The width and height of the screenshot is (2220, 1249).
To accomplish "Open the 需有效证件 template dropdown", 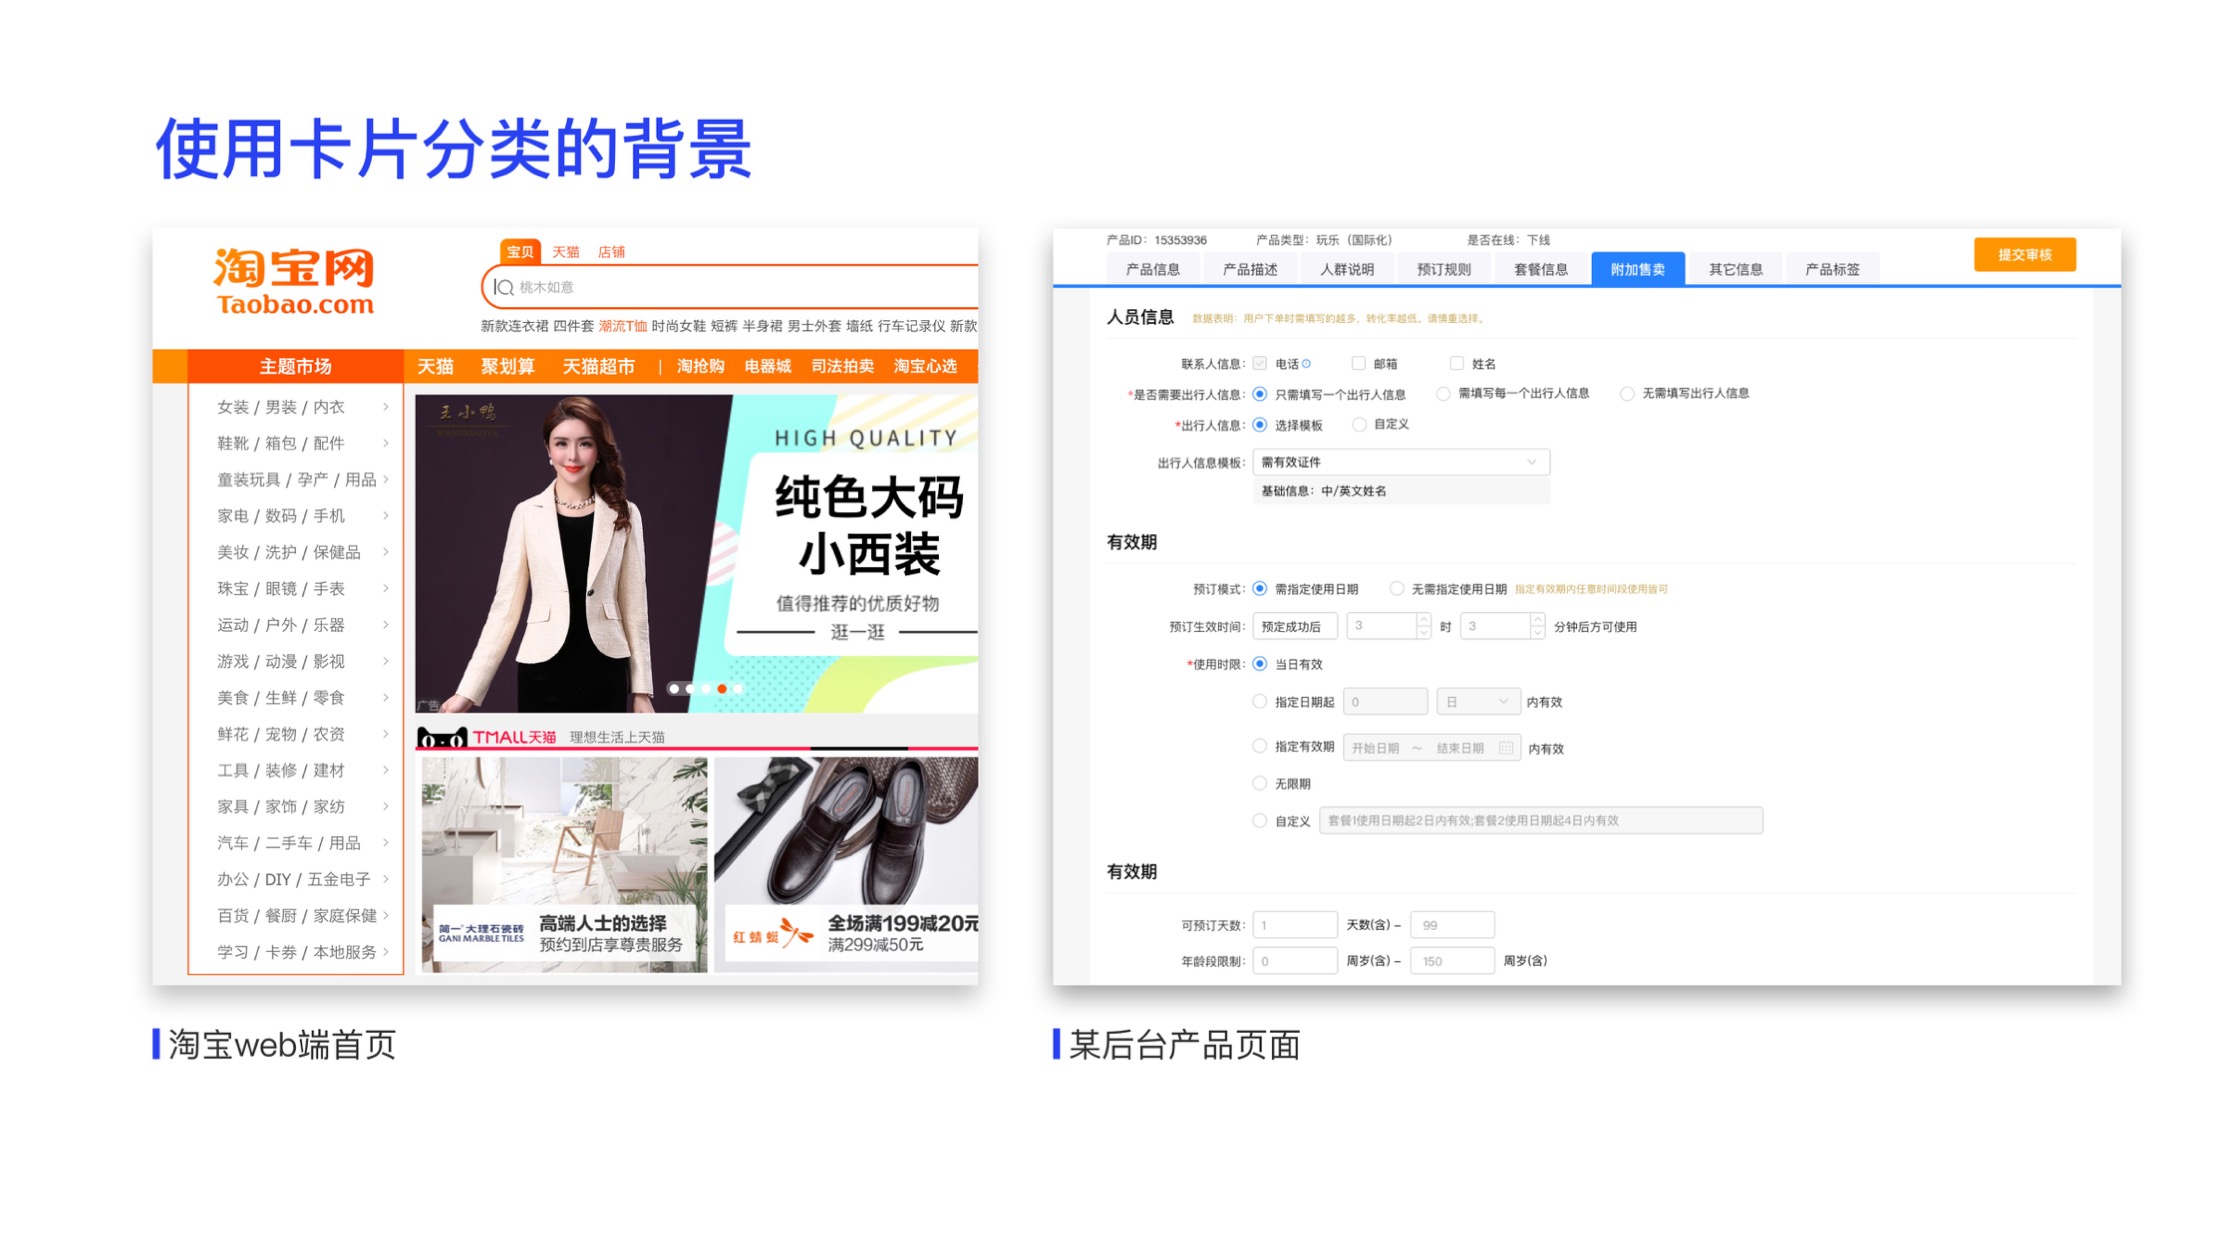I will coord(1400,462).
